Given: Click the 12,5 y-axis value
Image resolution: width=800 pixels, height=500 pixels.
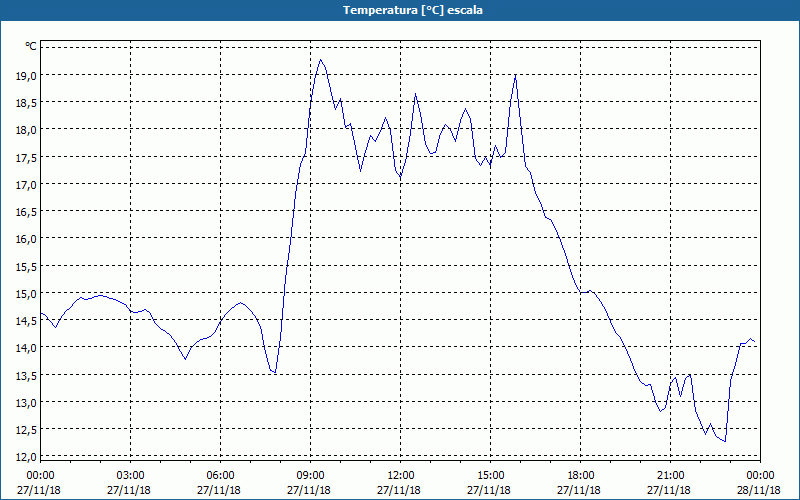Looking at the screenshot, I should tap(27, 429).
